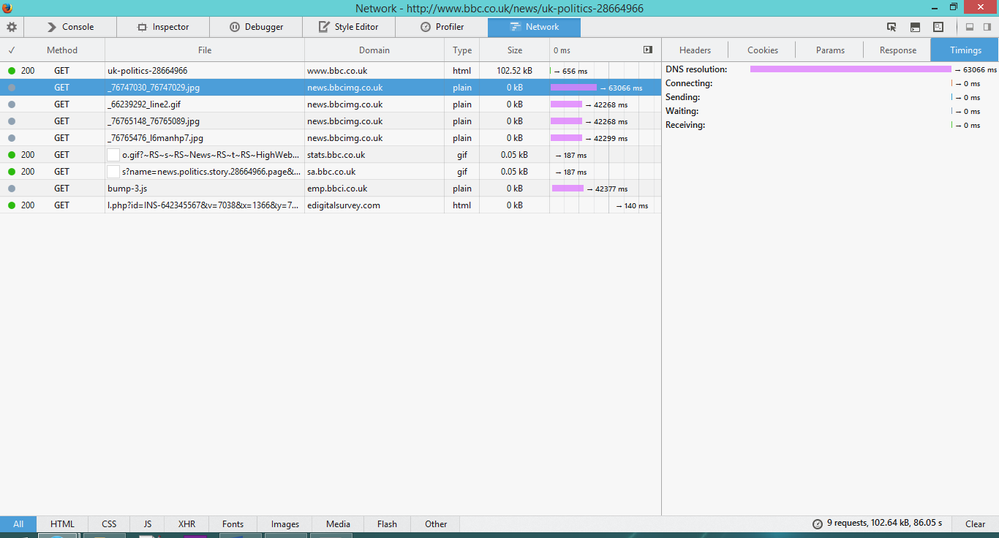The width and height of the screenshot is (999, 538).
Task: Click the 102.52 kB size cell
Action: point(514,71)
